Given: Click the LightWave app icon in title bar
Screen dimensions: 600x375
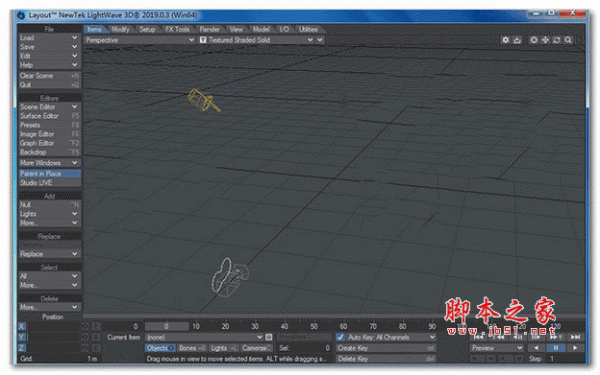Looking at the screenshot, I should [x=21, y=15].
